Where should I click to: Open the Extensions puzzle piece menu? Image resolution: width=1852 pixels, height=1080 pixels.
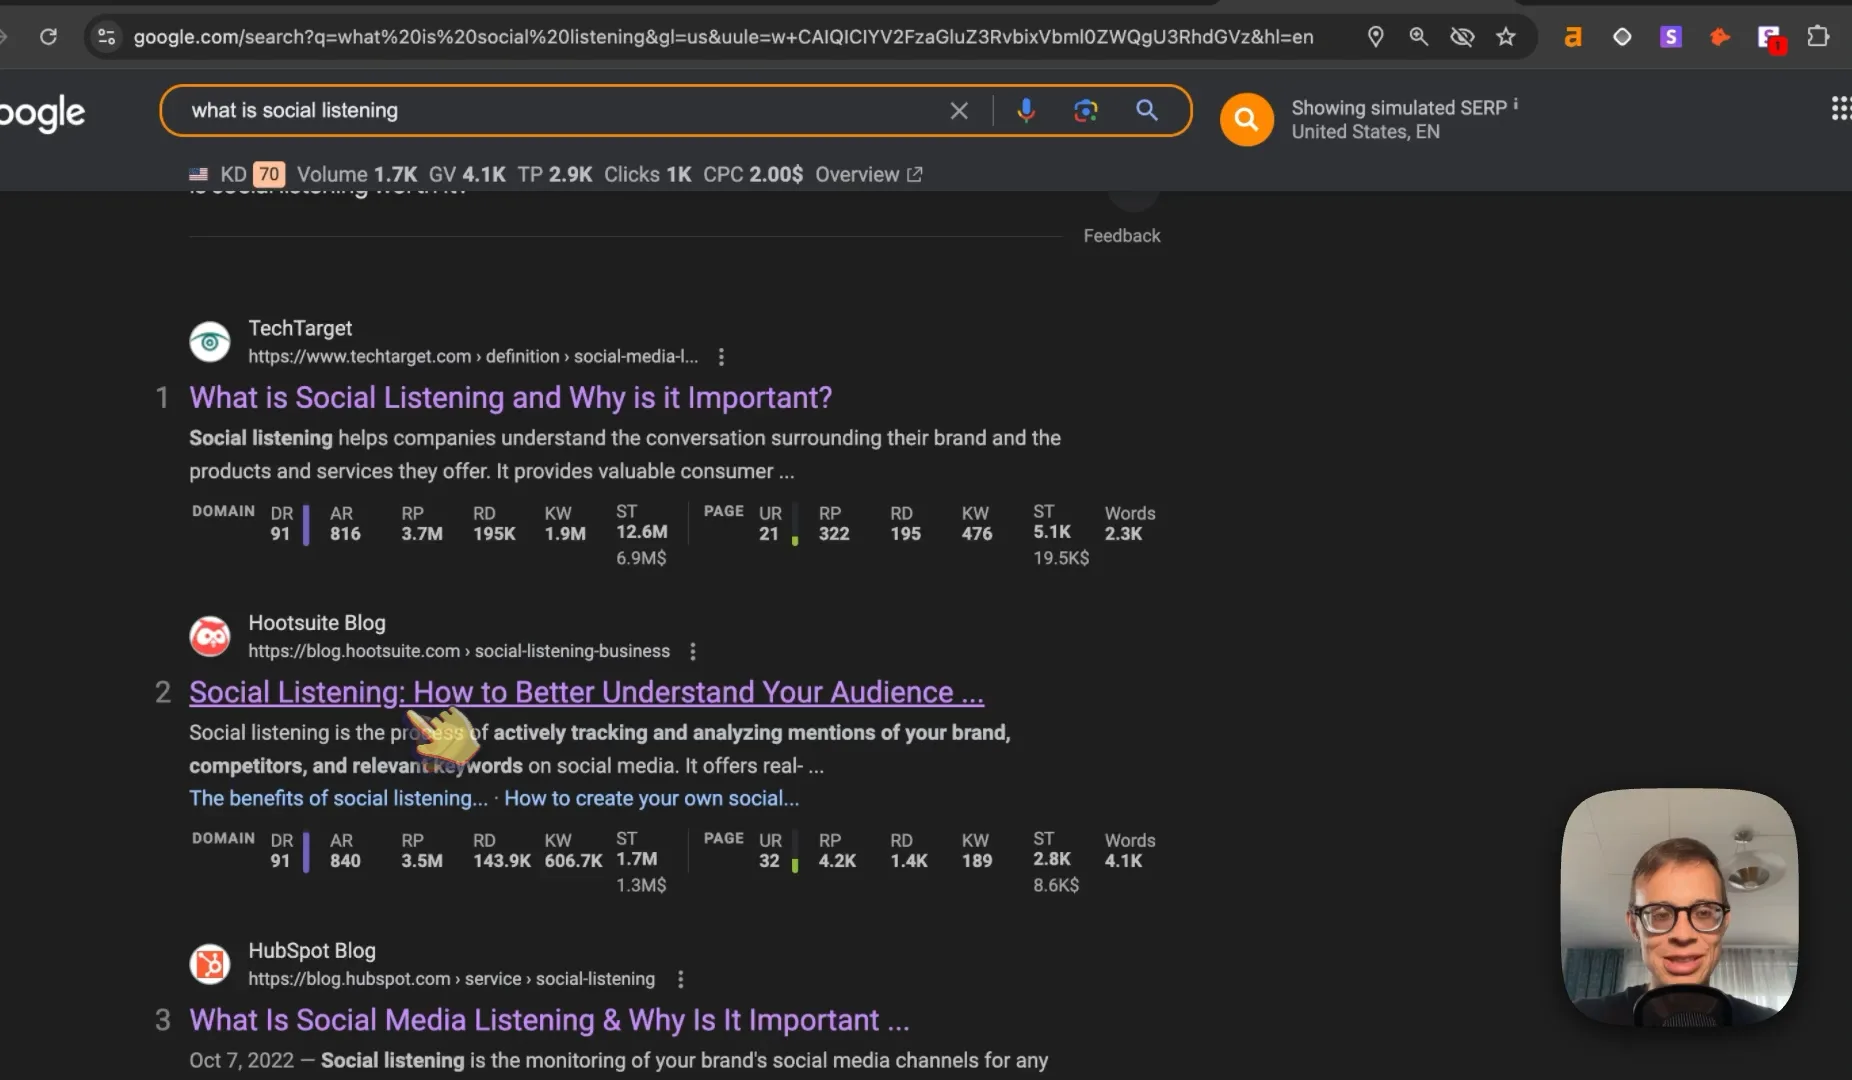click(x=1818, y=37)
